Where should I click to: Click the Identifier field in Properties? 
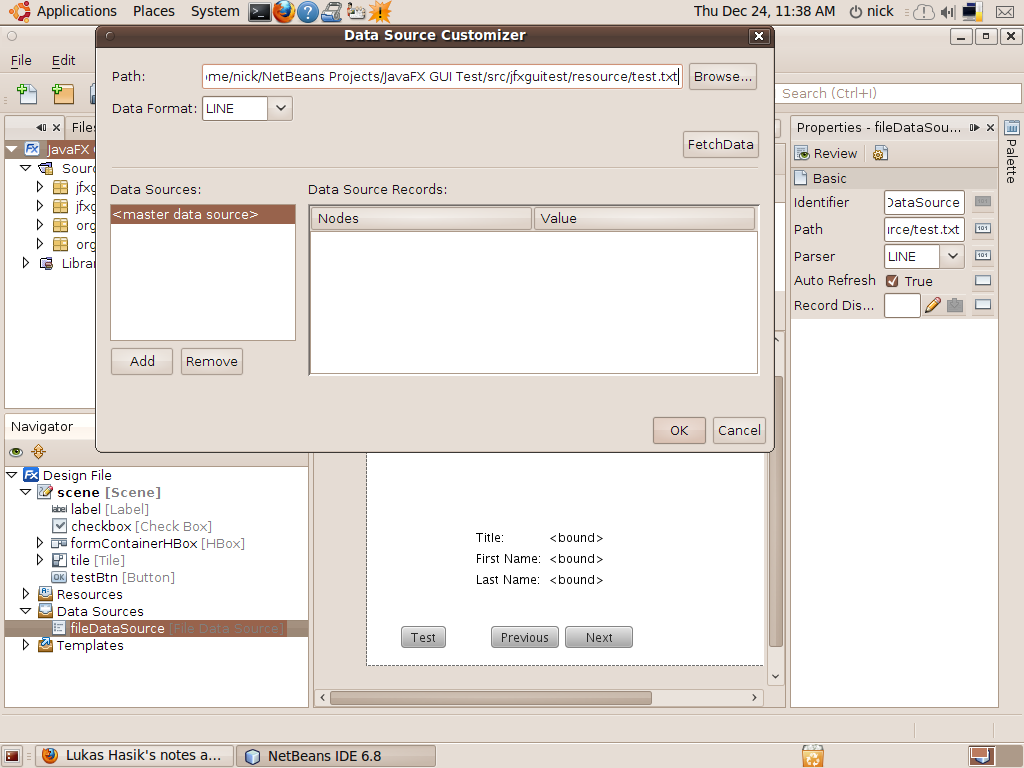tap(924, 202)
